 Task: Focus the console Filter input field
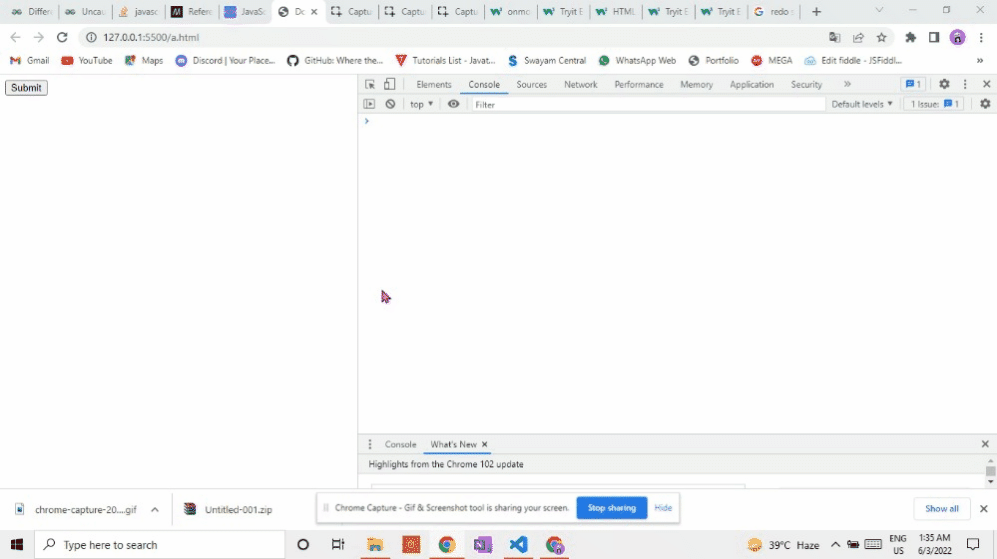[x=647, y=104]
